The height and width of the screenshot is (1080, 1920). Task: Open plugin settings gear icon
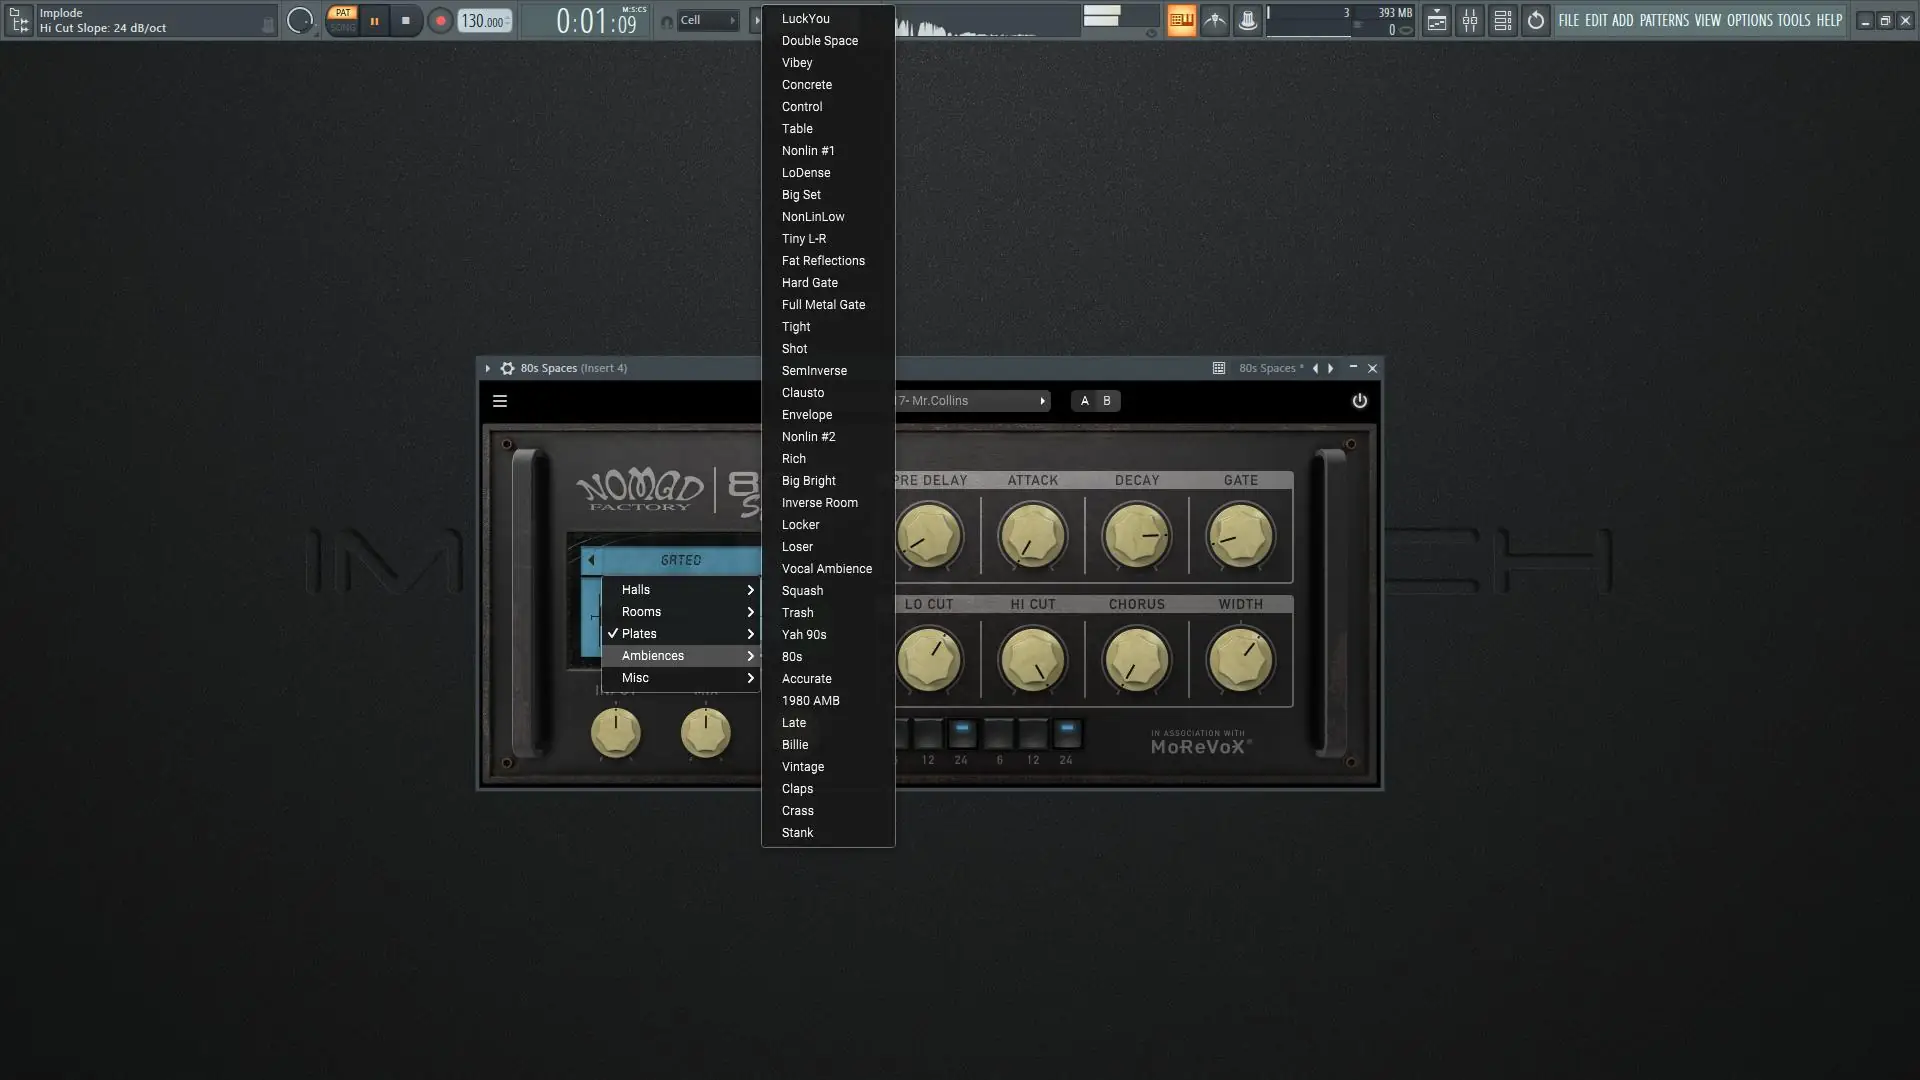tap(507, 368)
